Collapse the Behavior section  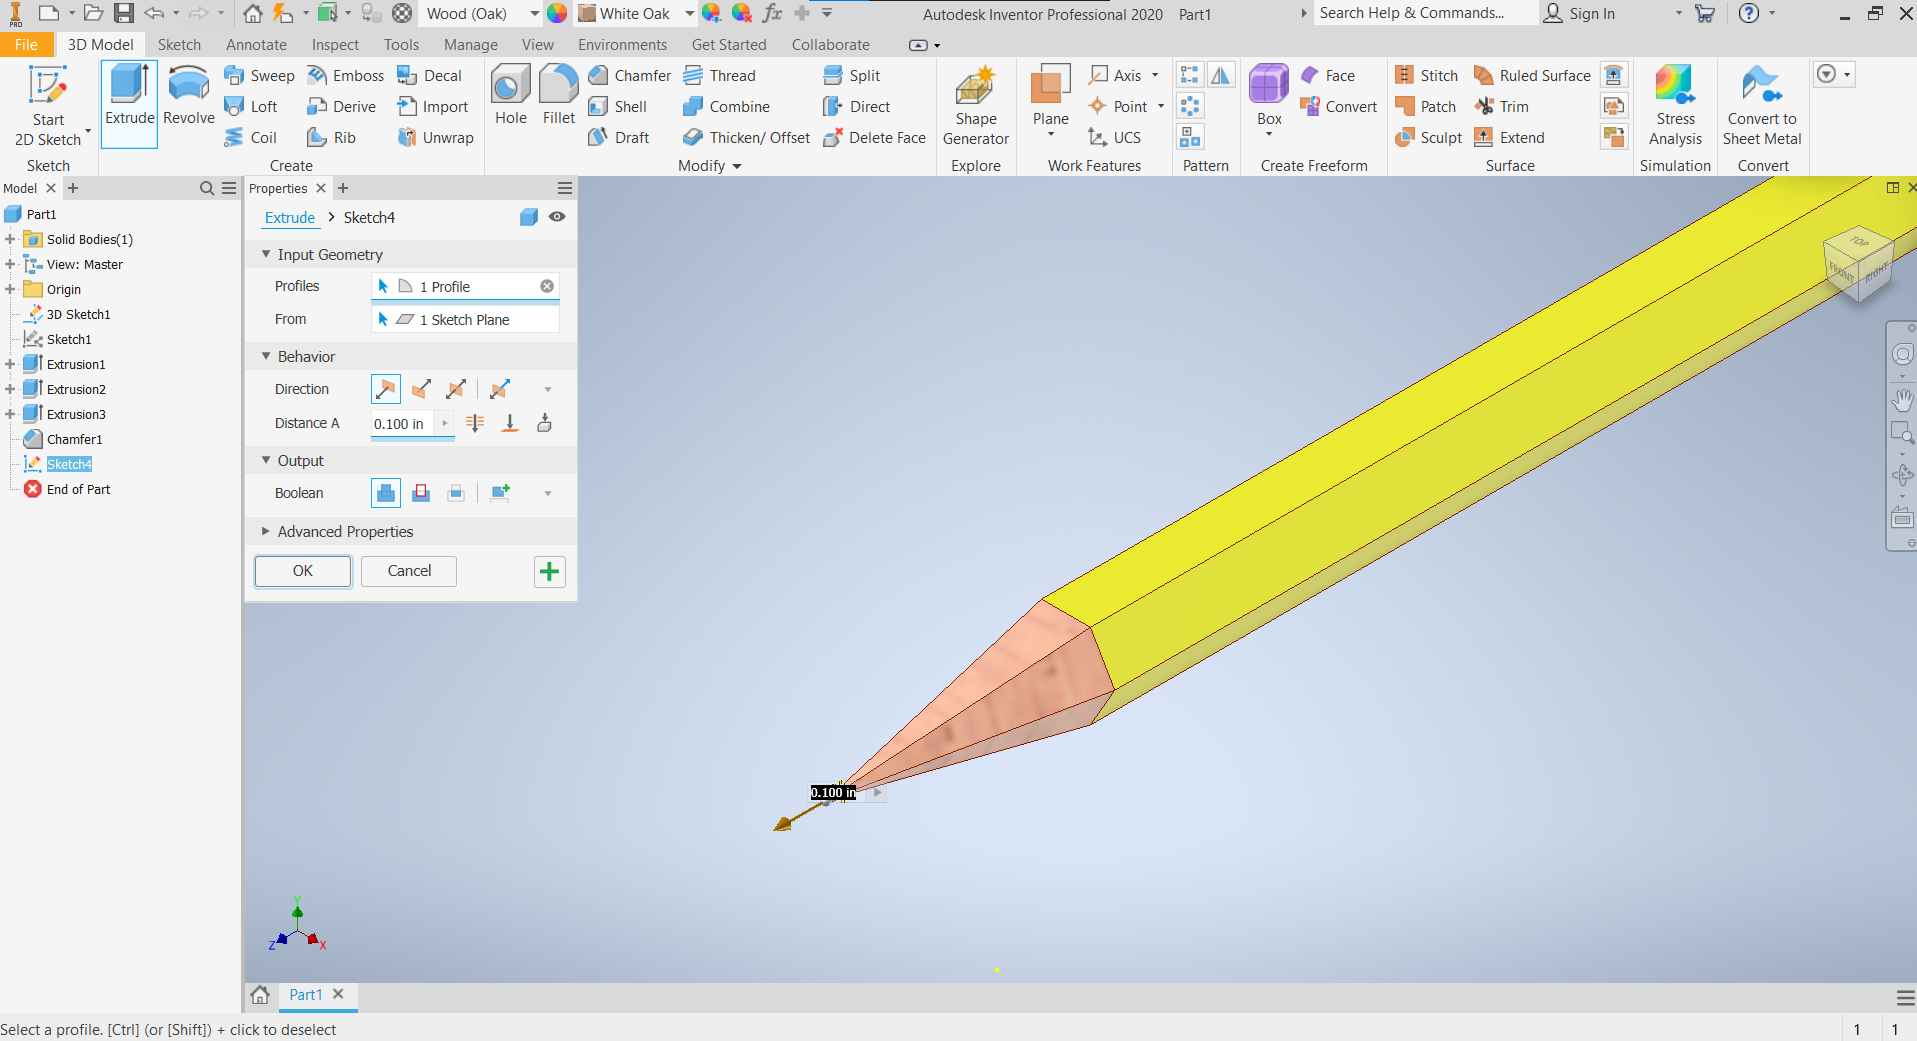point(266,357)
